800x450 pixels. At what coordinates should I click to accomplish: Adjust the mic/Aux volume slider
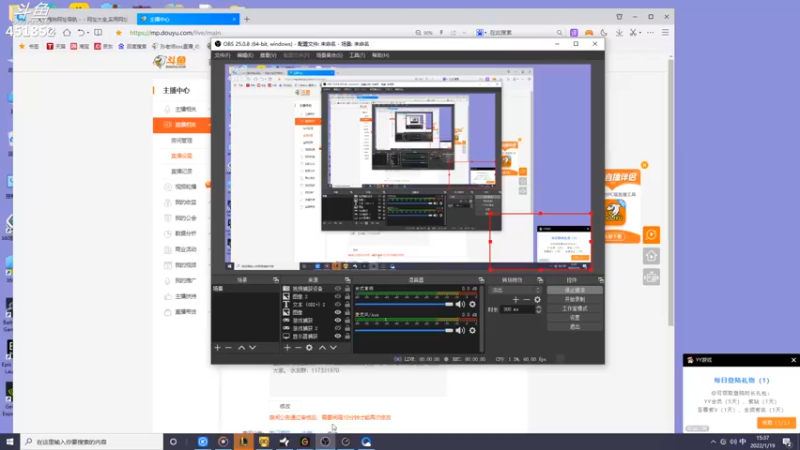click(x=404, y=330)
